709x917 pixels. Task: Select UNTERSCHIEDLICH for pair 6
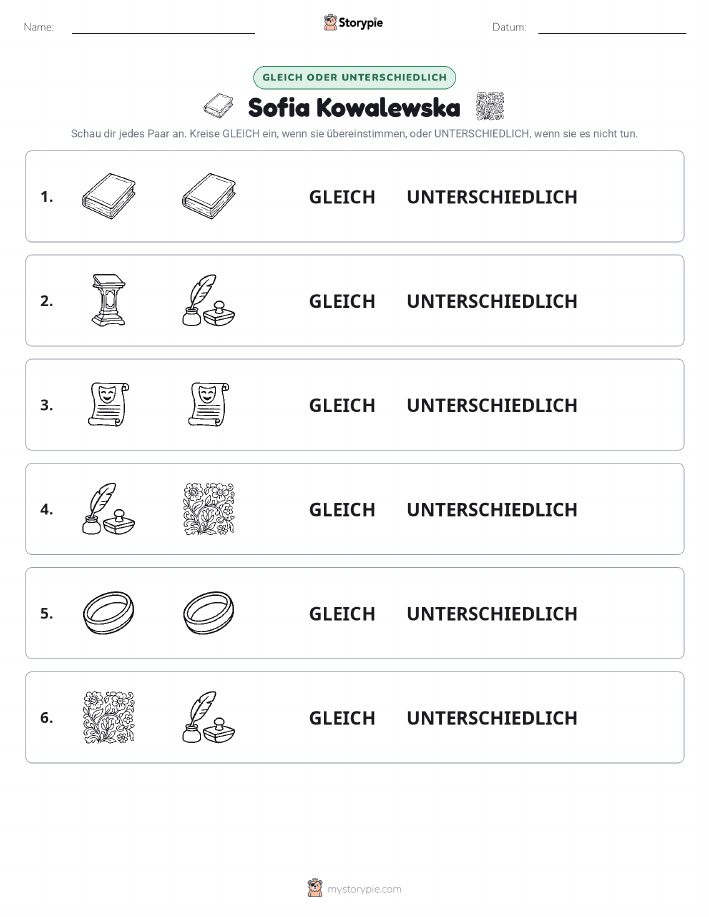tap(492, 718)
